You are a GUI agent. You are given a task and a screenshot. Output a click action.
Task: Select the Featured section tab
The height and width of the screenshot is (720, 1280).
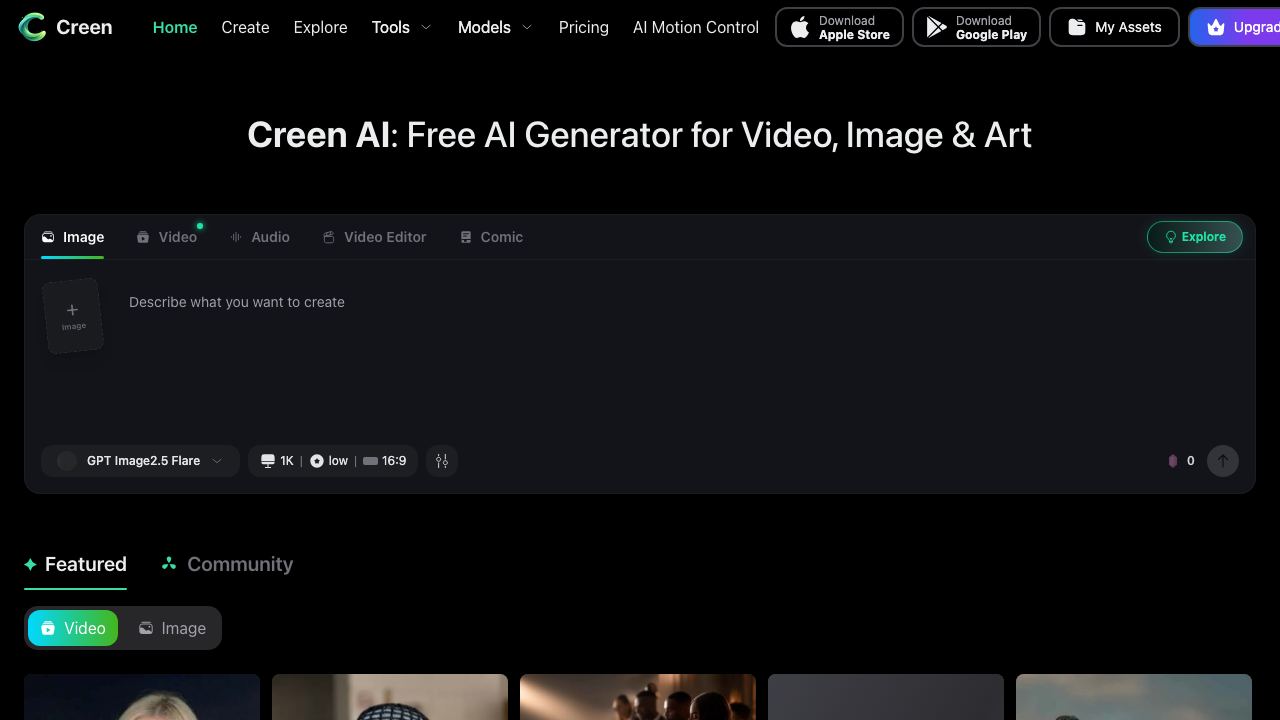[75, 564]
